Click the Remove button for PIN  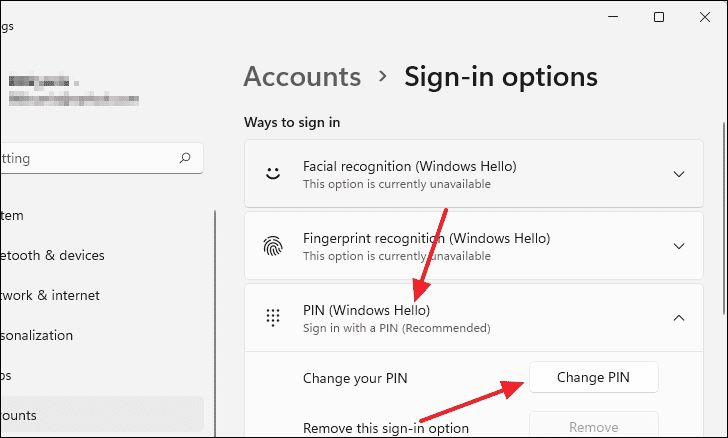pos(594,425)
